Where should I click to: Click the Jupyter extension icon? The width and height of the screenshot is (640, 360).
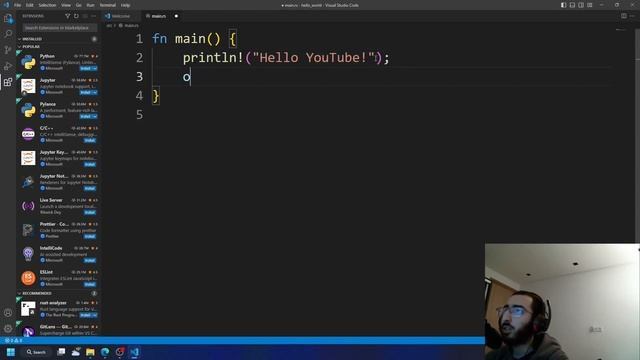pos(28,86)
